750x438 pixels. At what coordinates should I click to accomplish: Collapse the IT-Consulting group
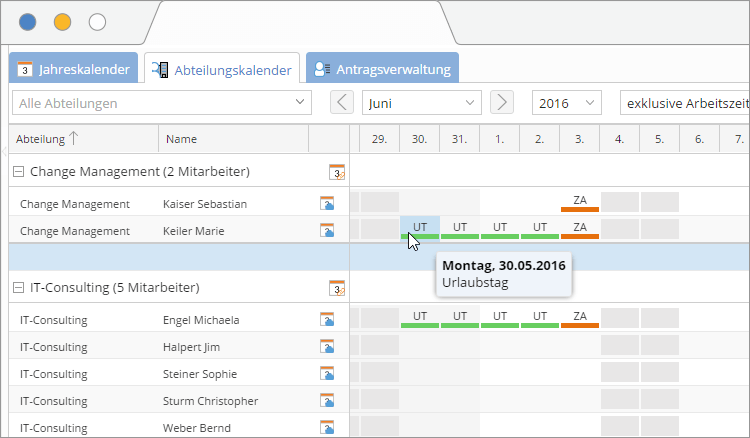[x=18, y=288]
